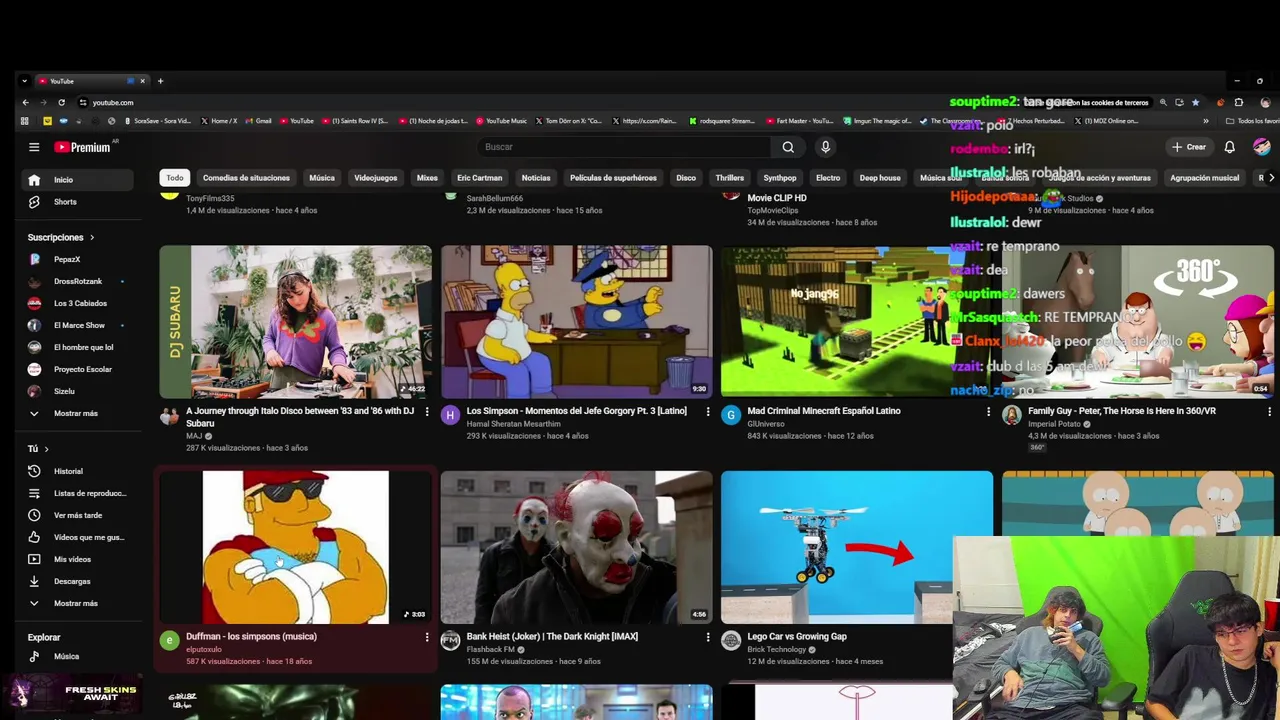The height and width of the screenshot is (720, 1280).
Task: Expand Mostrar más under Tú
Action: click(79, 603)
